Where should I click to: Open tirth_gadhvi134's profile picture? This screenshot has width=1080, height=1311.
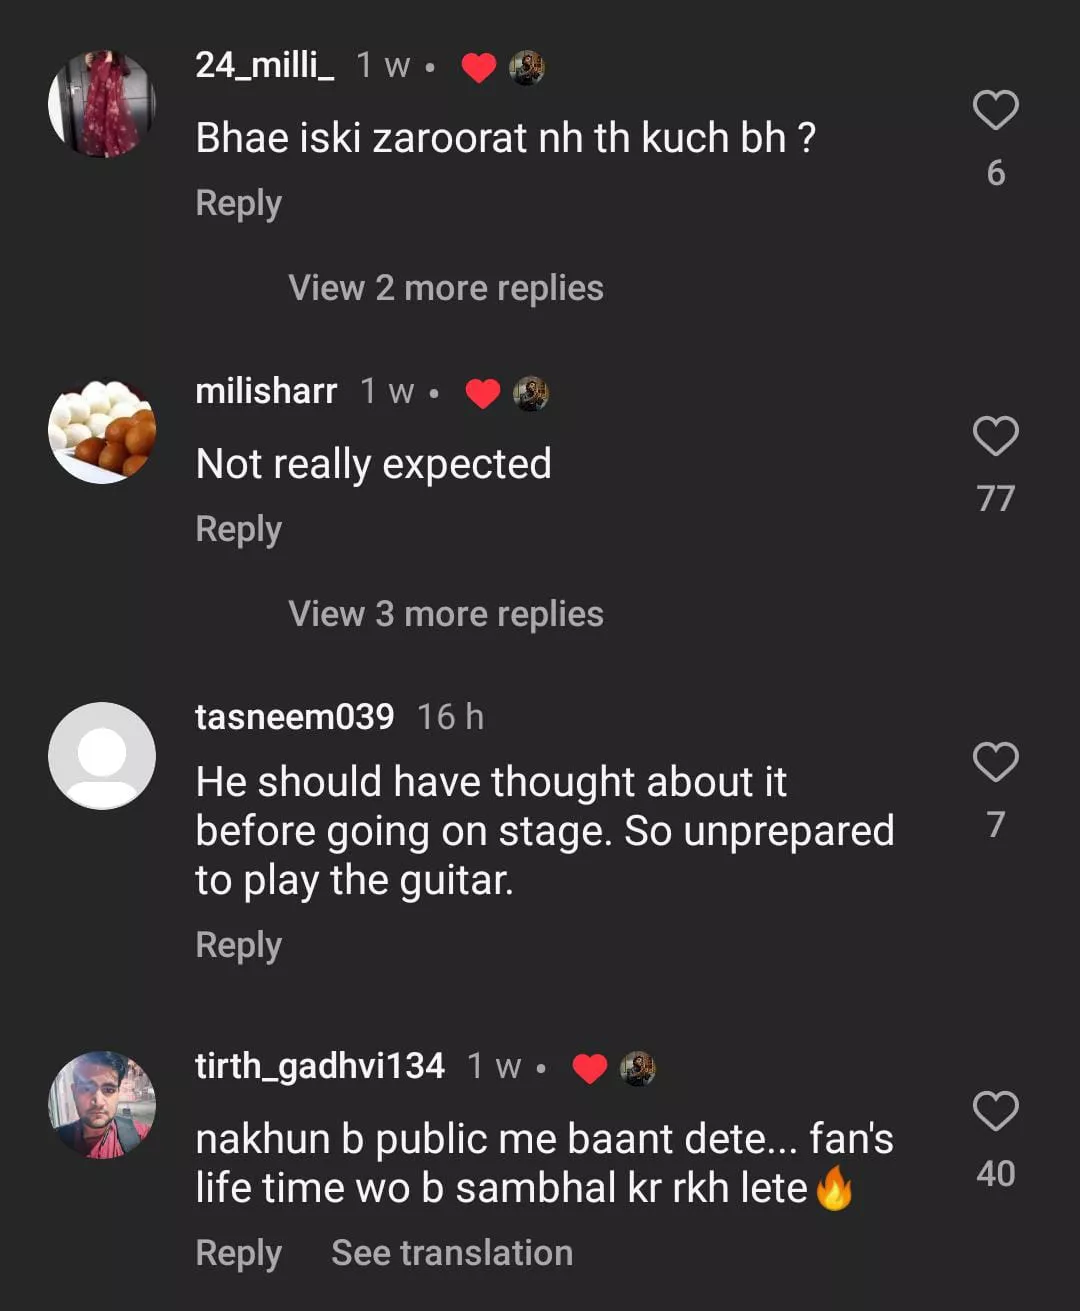(102, 1105)
